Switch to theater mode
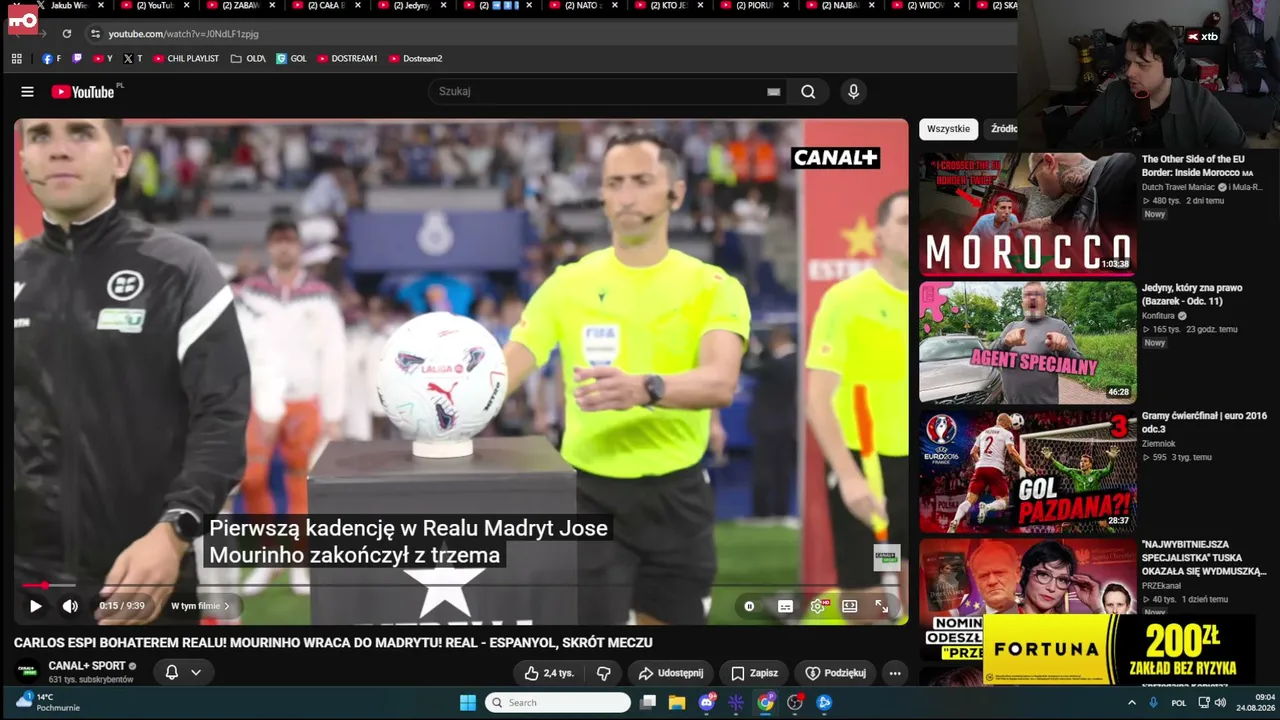Viewport: 1280px width, 720px height. pos(850,606)
